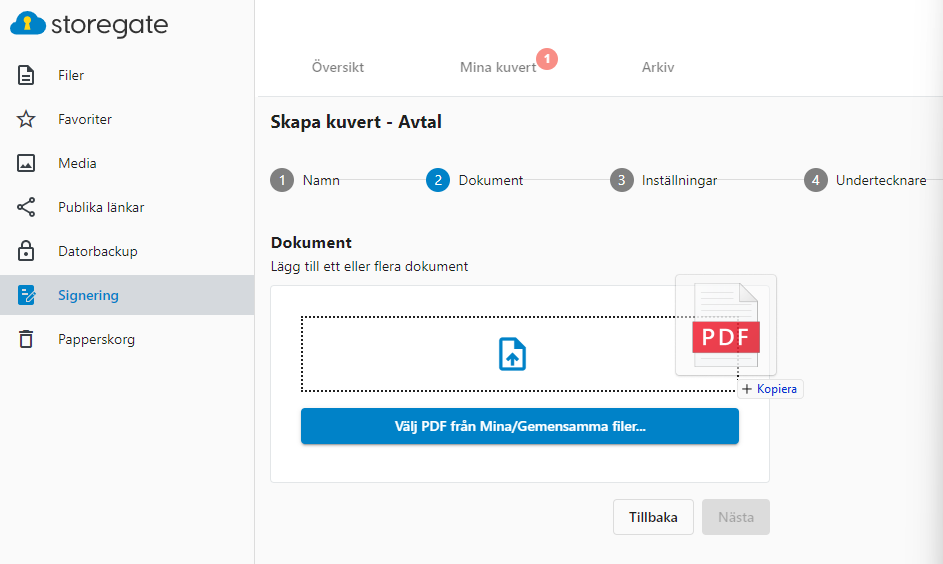Open Media using the image icon

point(26,163)
